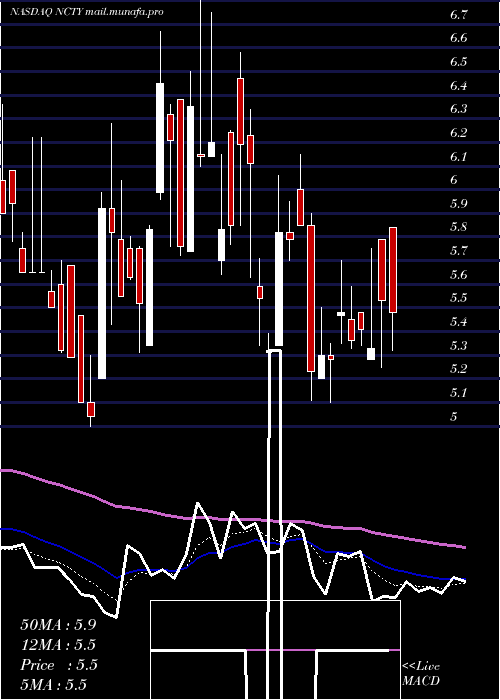Viewport: 500px width, 700px height.
Task: Click the 5MA : 5.5 legend text
Action: point(53,685)
